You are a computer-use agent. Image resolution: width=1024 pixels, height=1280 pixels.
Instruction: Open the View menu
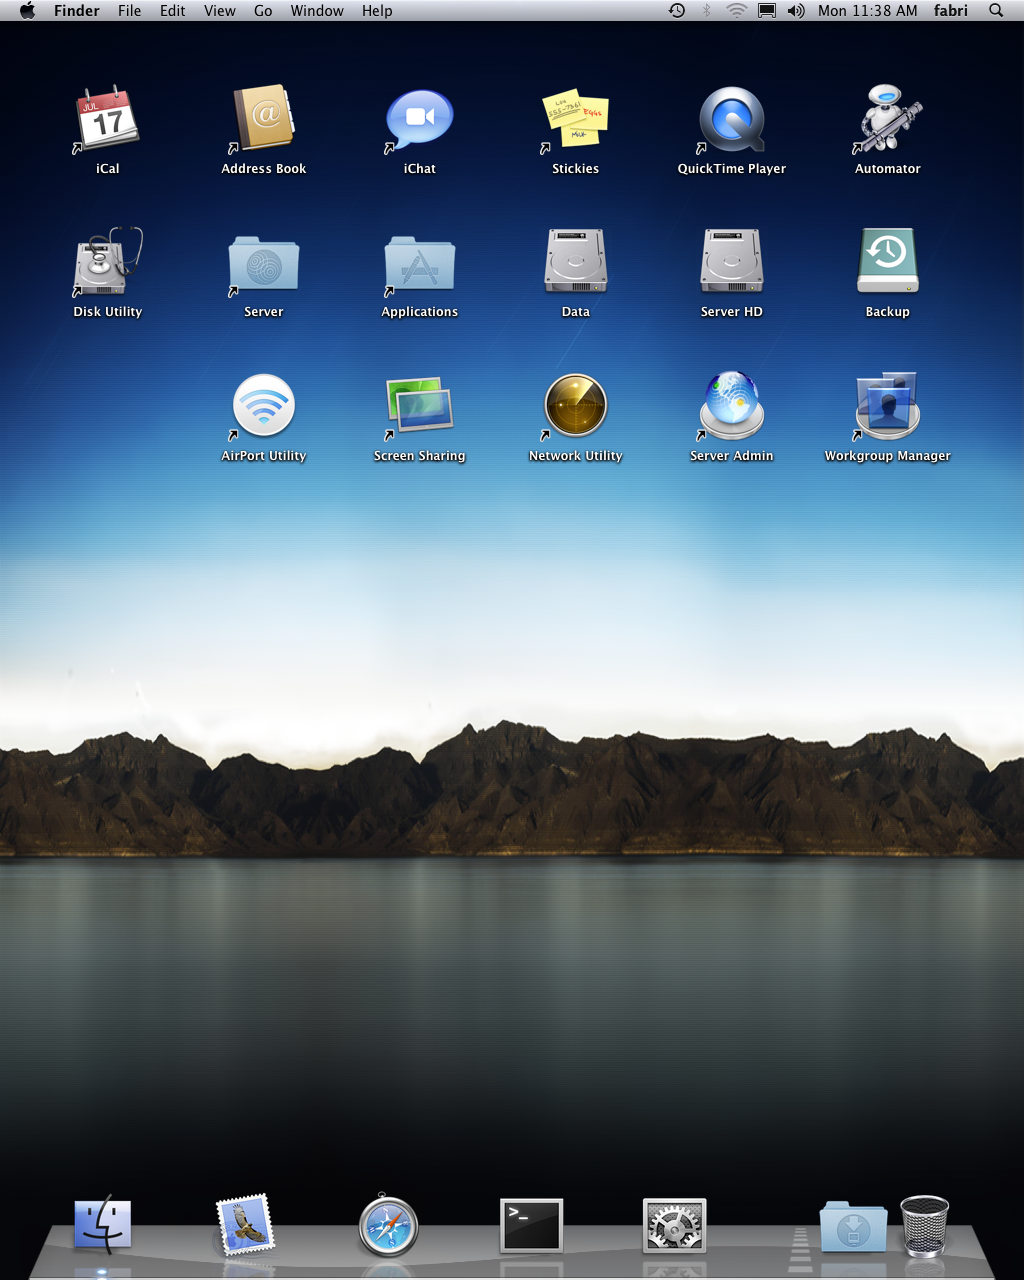tap(220, 11)
